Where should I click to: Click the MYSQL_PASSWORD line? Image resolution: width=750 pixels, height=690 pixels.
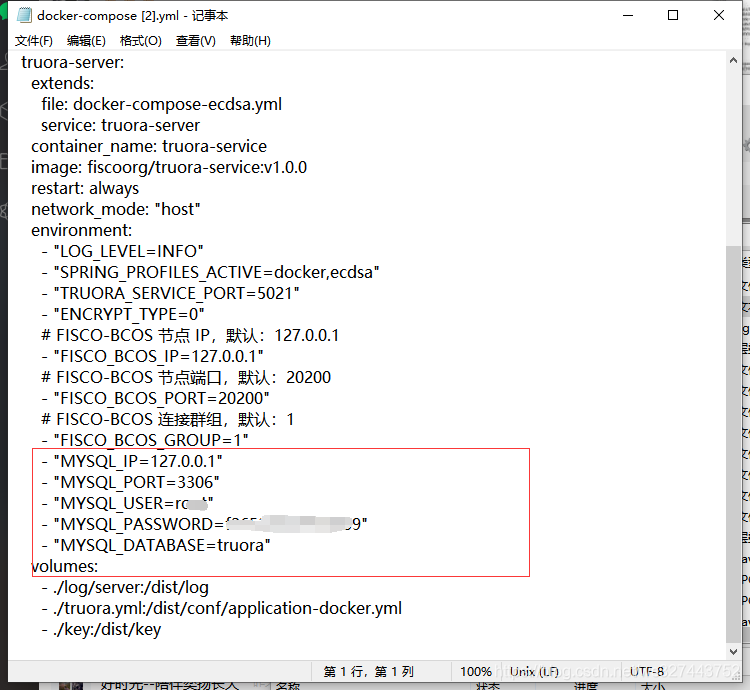(x=205, y=525)
